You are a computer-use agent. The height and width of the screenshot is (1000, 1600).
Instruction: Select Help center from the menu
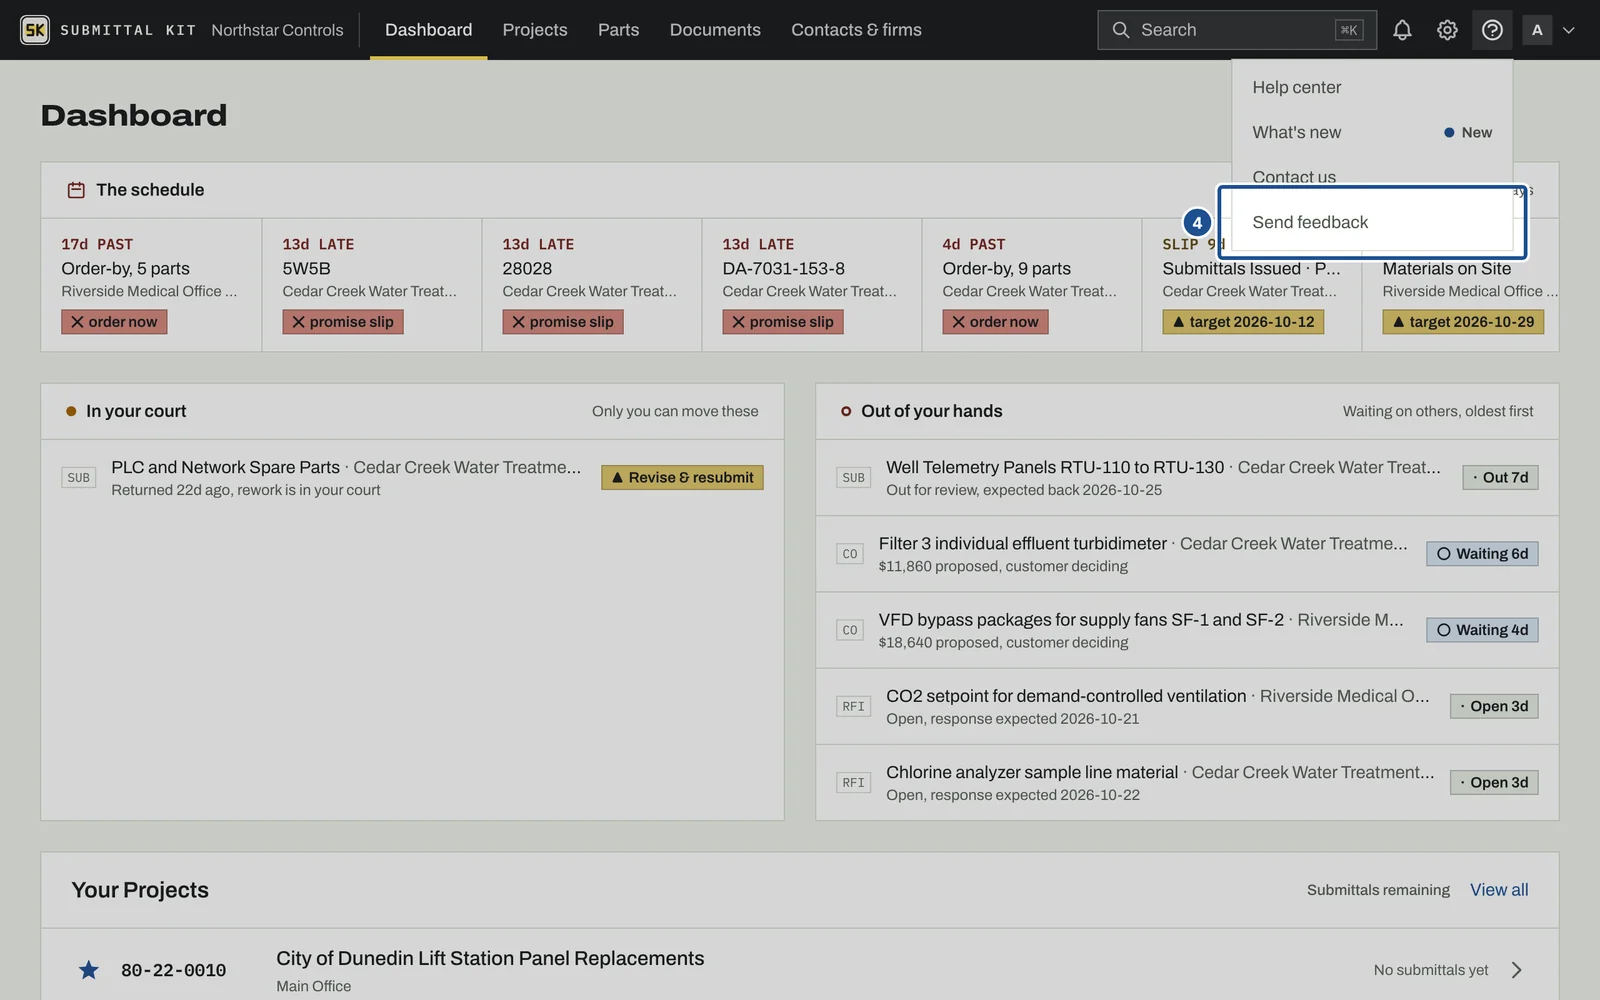(x=1372, y=88)
